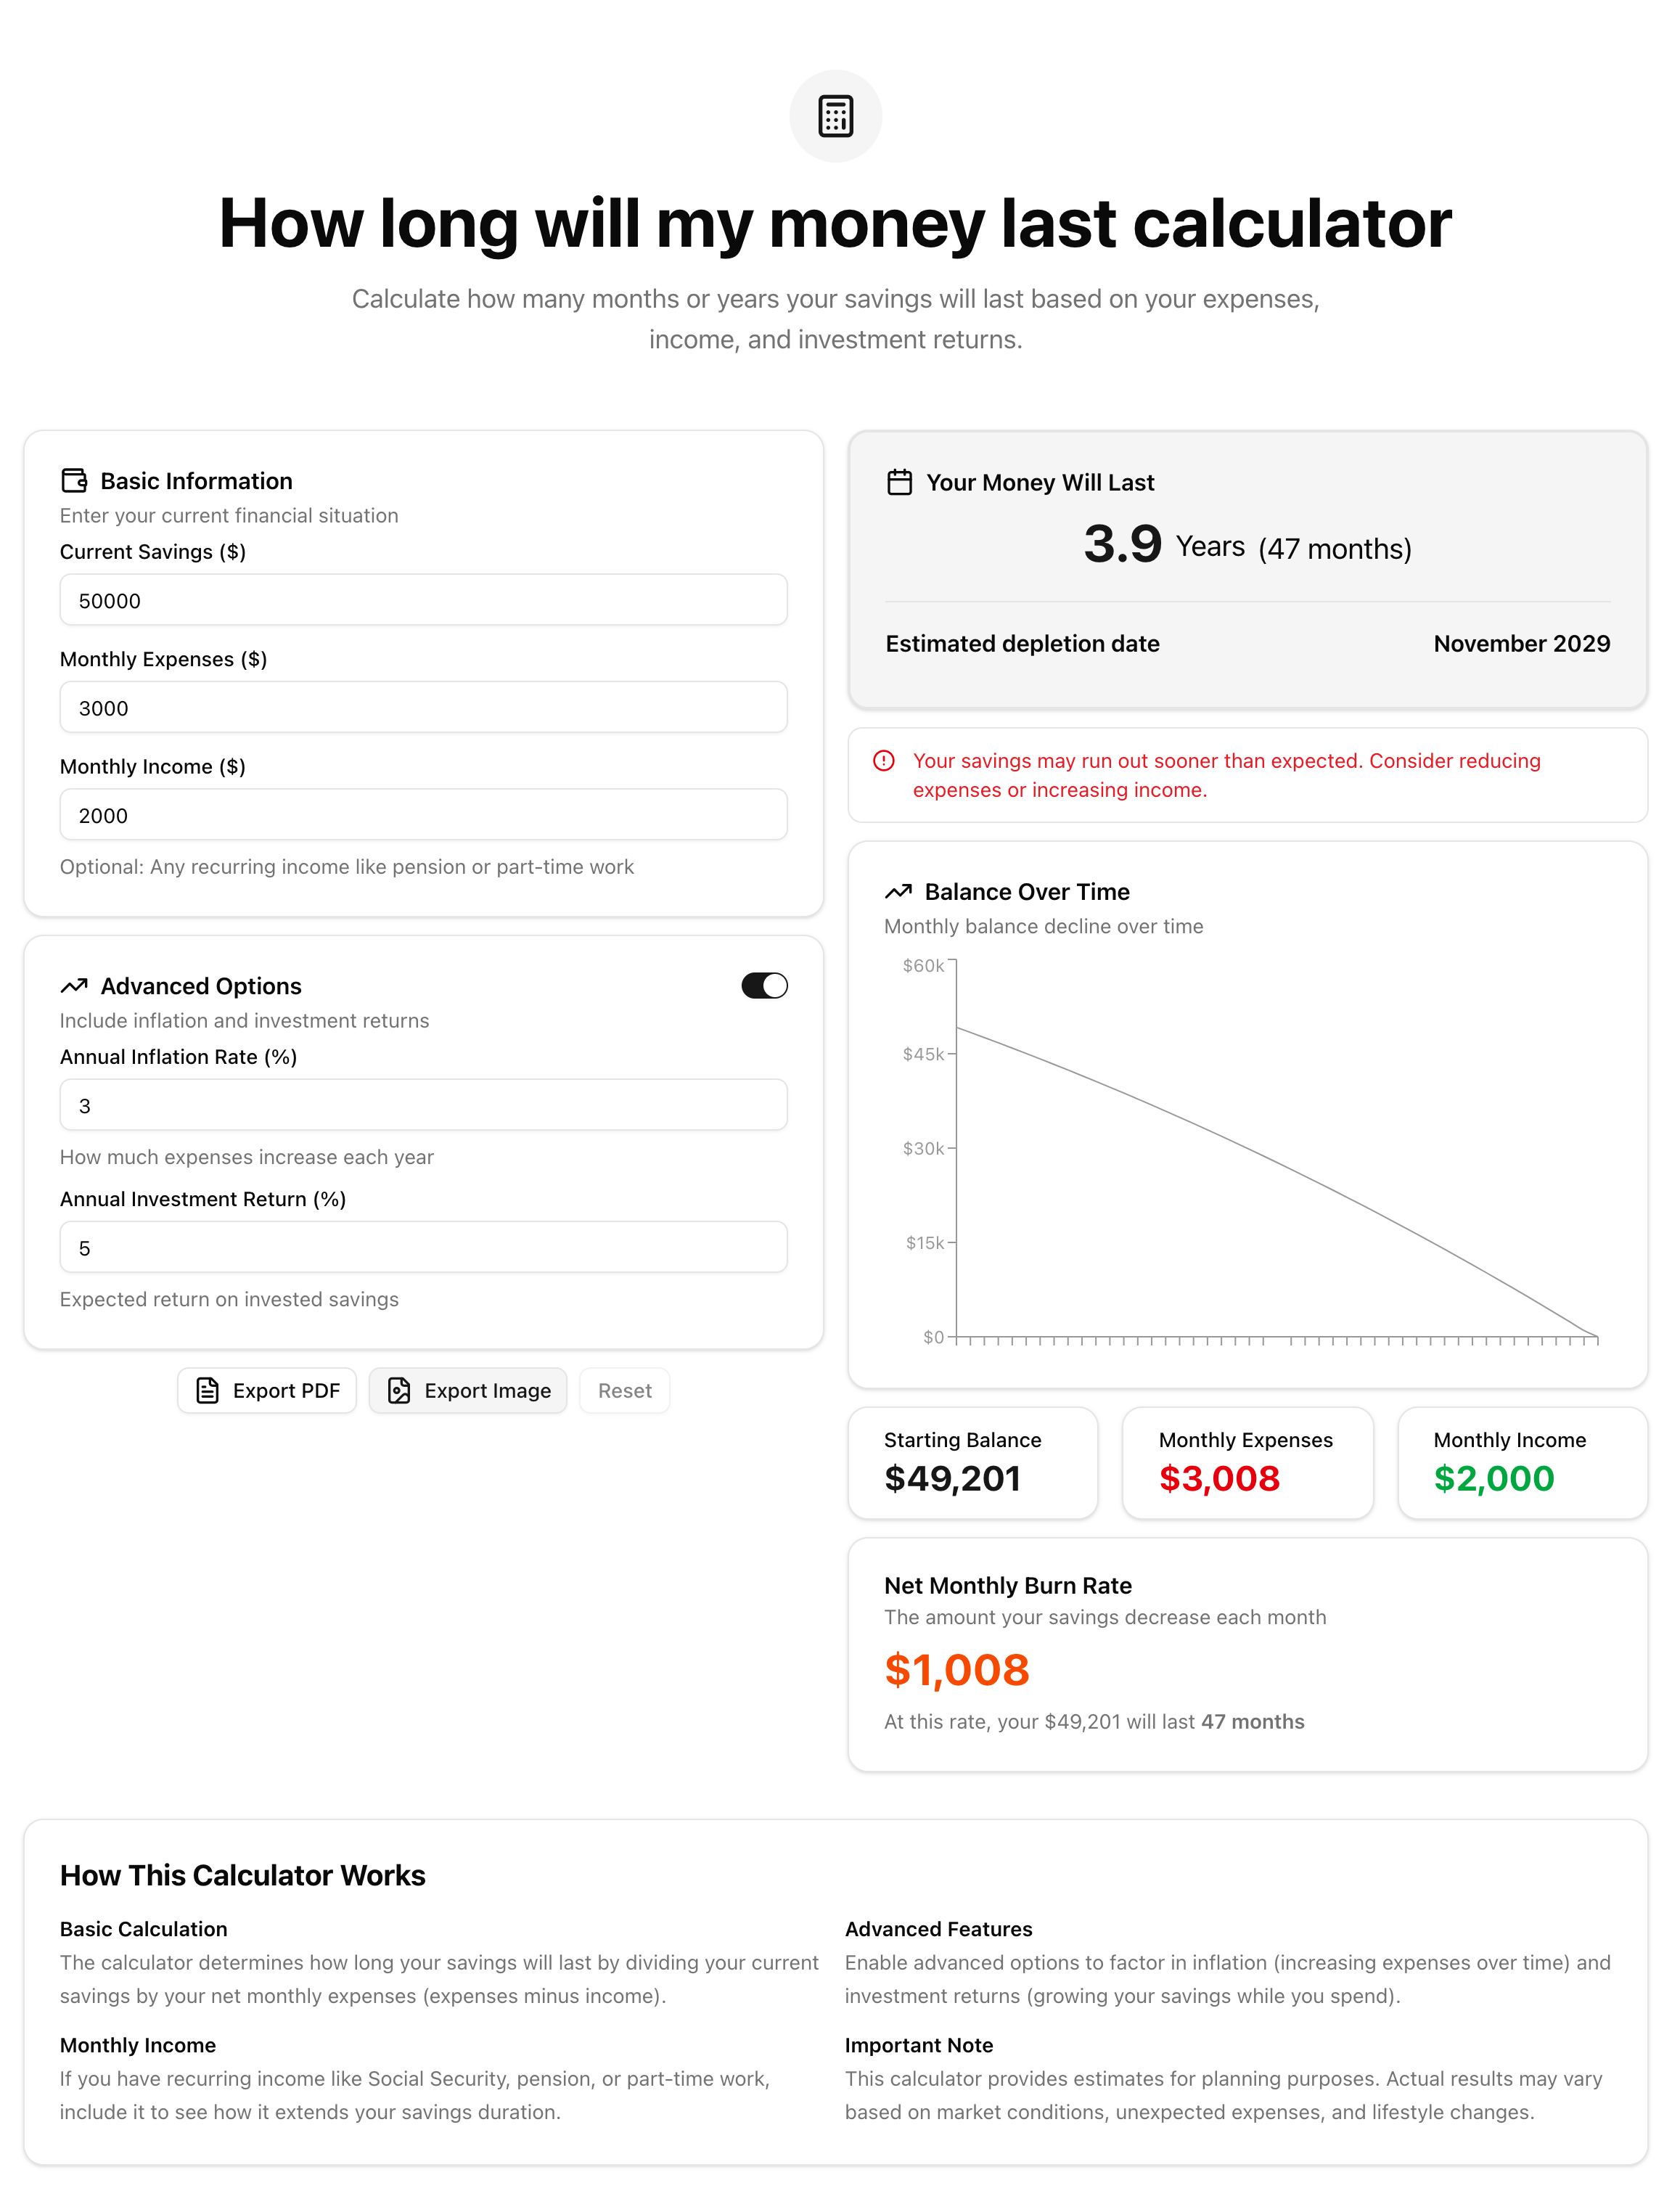The image size is (1672, 2212).
Task: Click the Current Savings input field
Action: tap(423, 599)
